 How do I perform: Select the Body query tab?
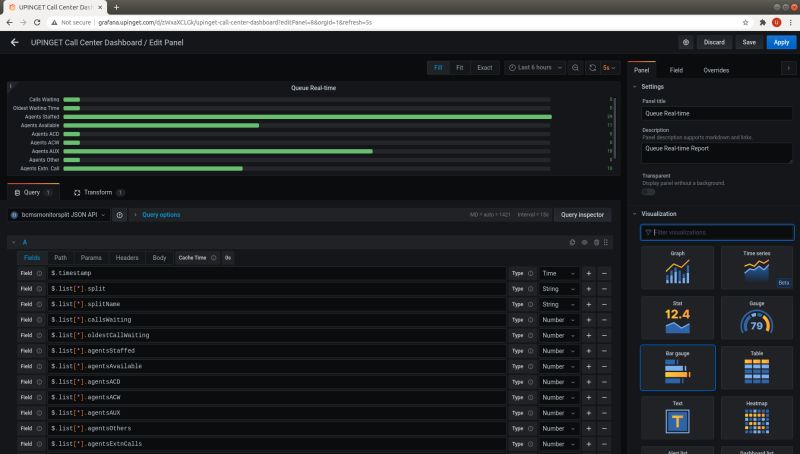tap(159, 258)
